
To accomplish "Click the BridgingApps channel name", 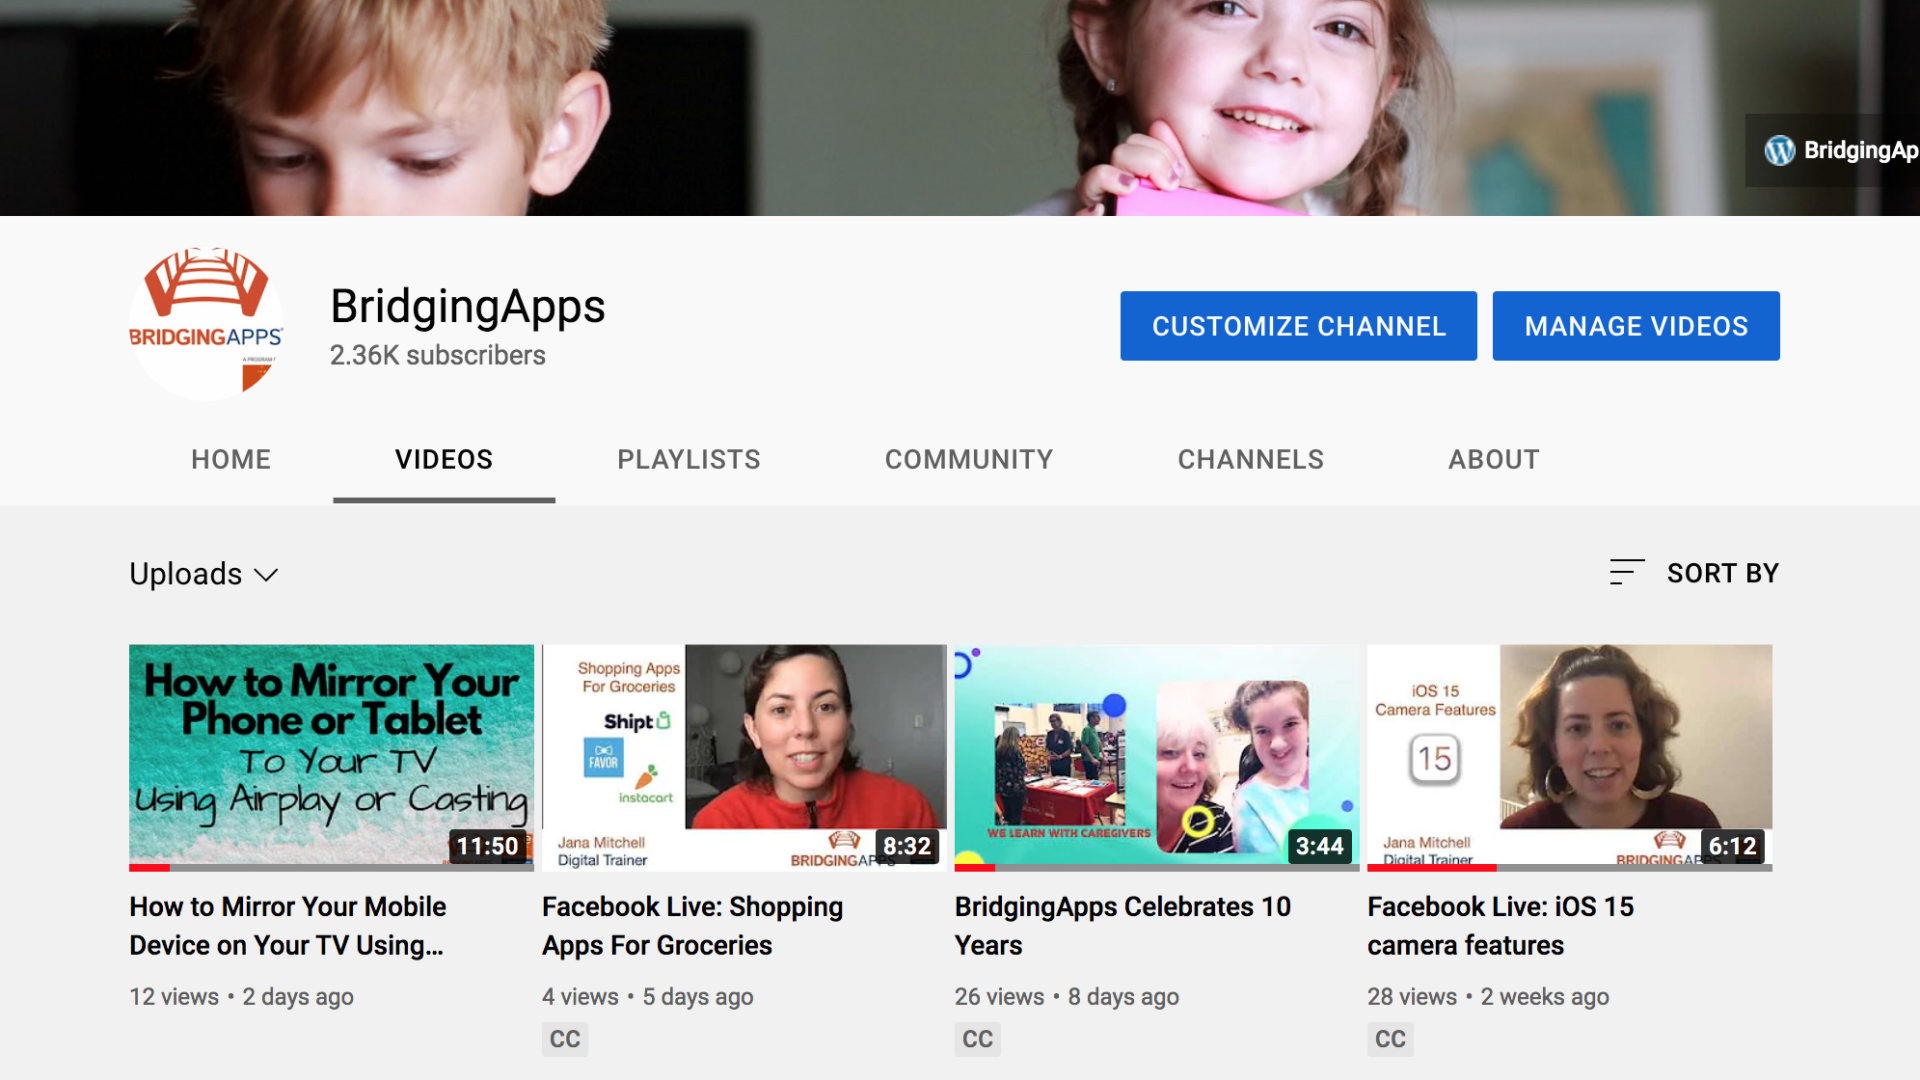I will pos(468,306).
